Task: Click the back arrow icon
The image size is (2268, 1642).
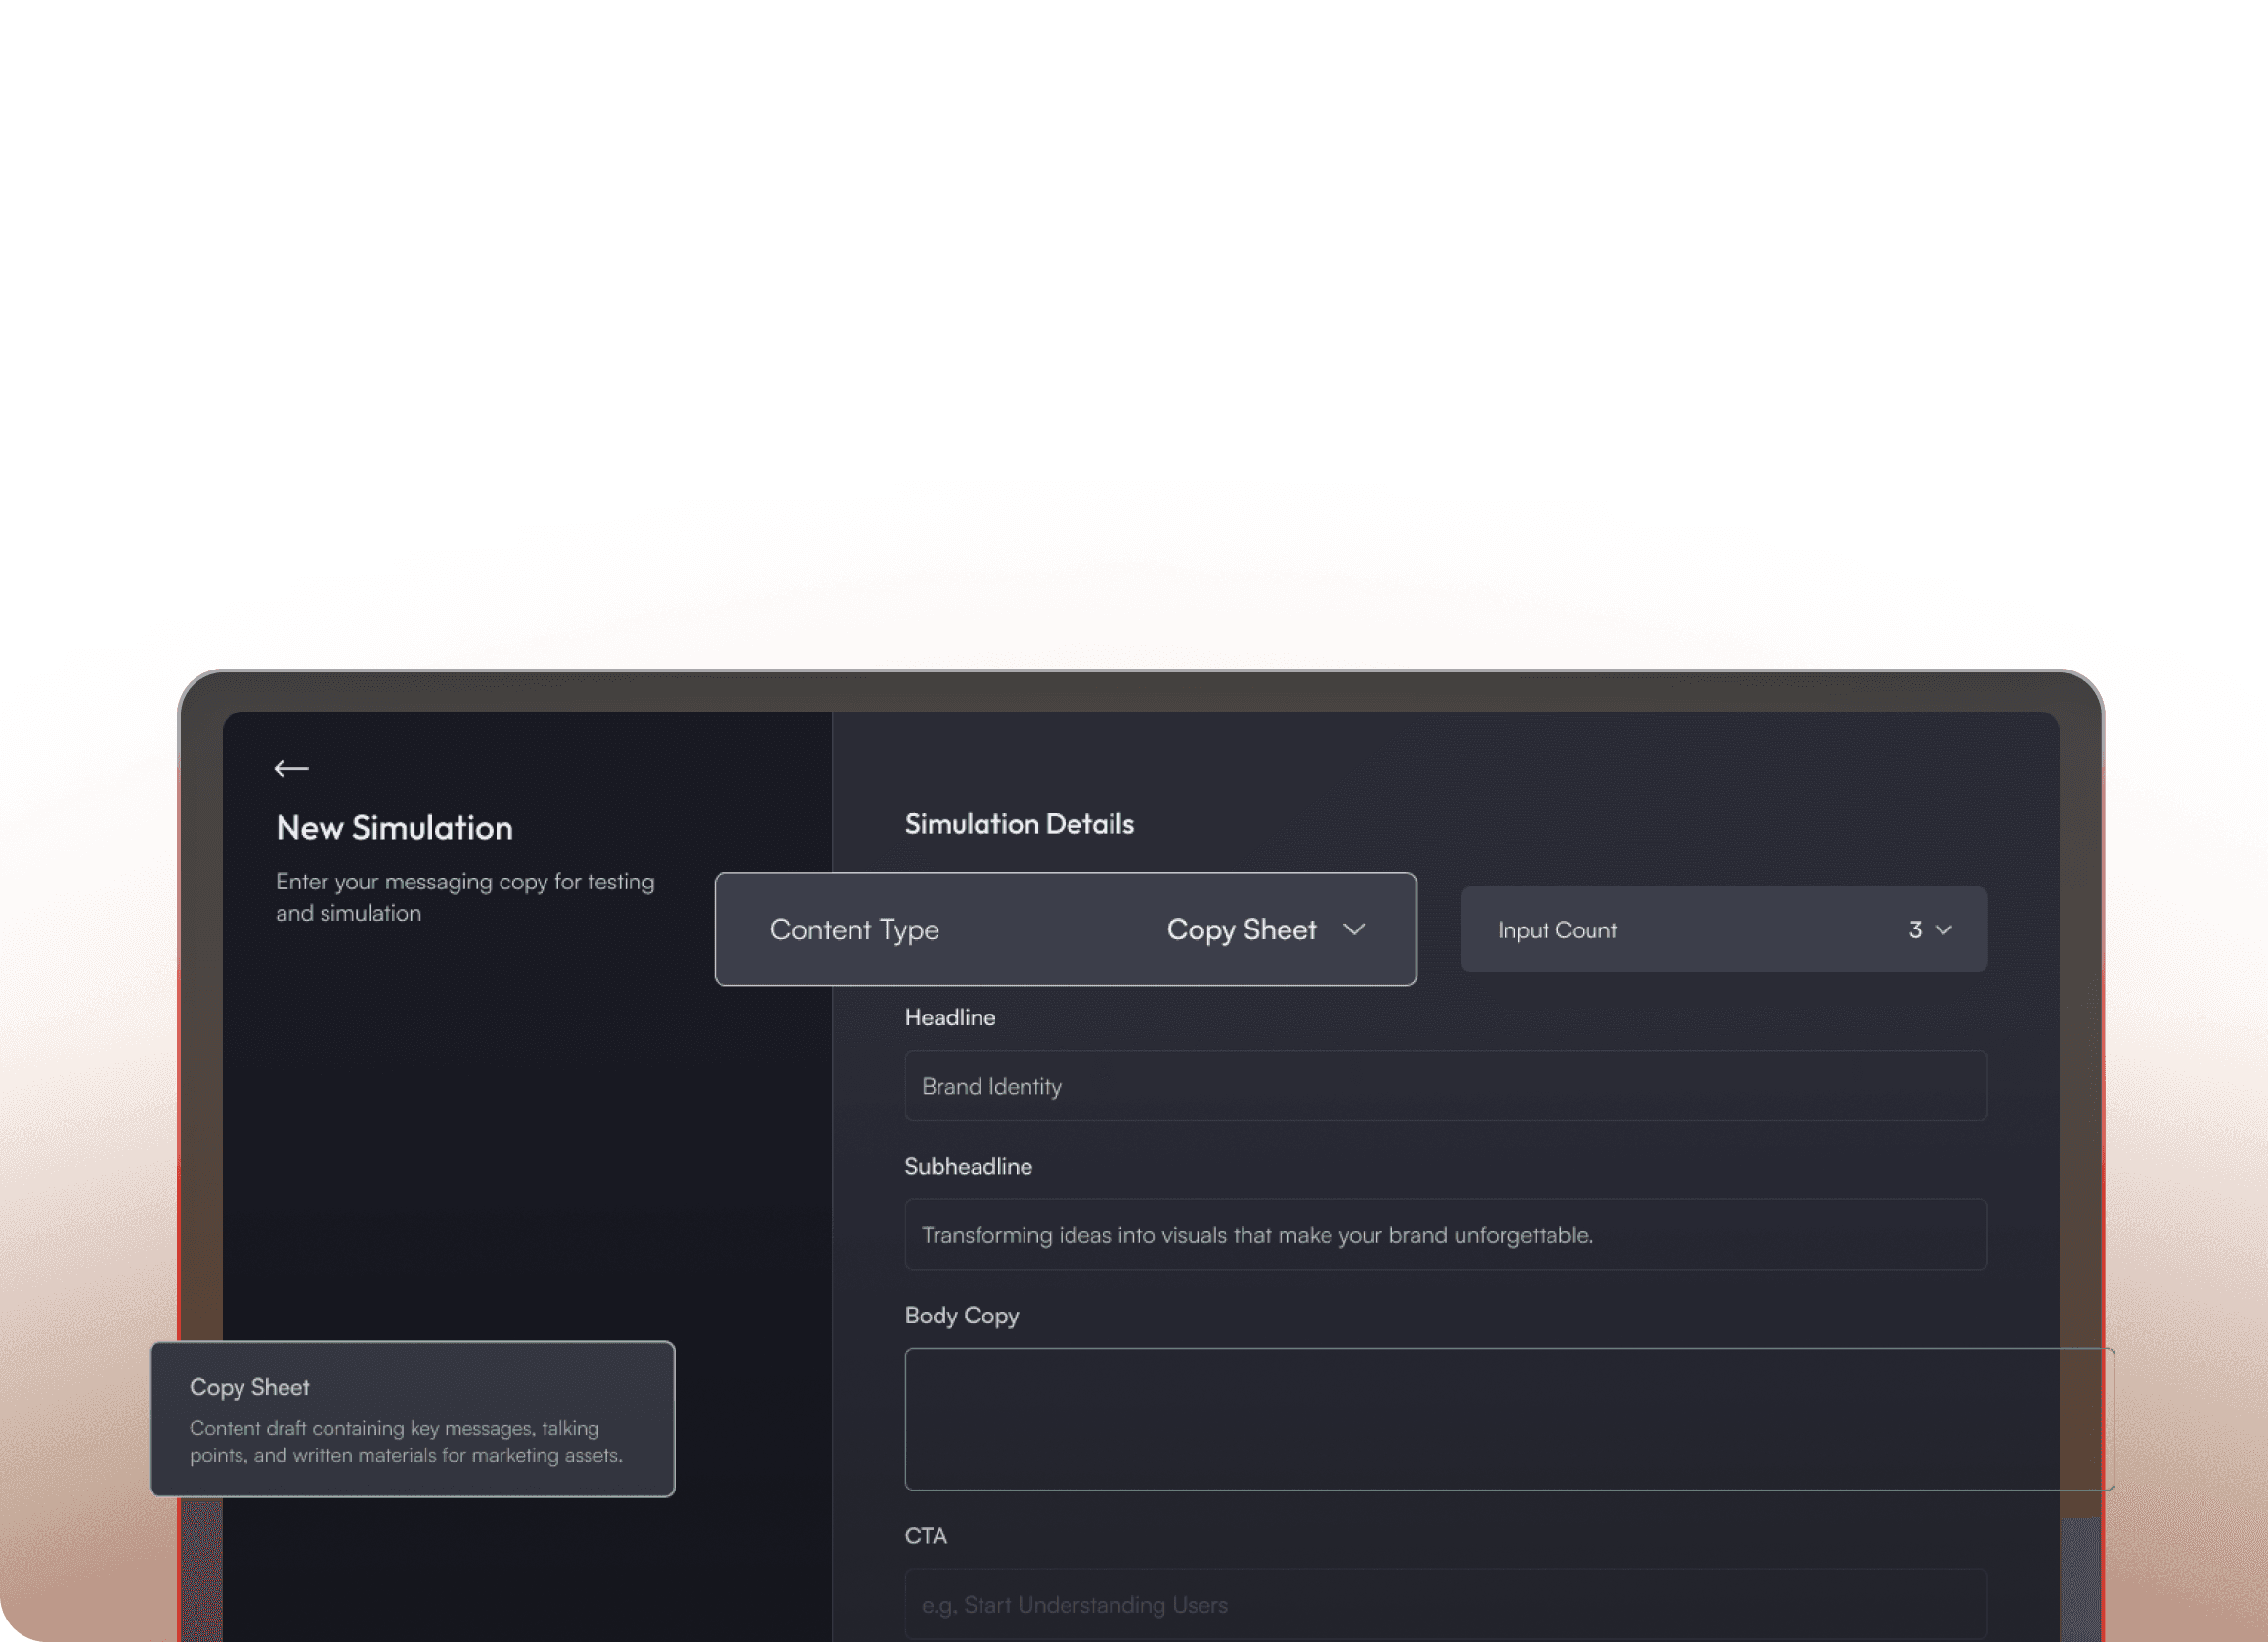Action: [x=291, y=768]
